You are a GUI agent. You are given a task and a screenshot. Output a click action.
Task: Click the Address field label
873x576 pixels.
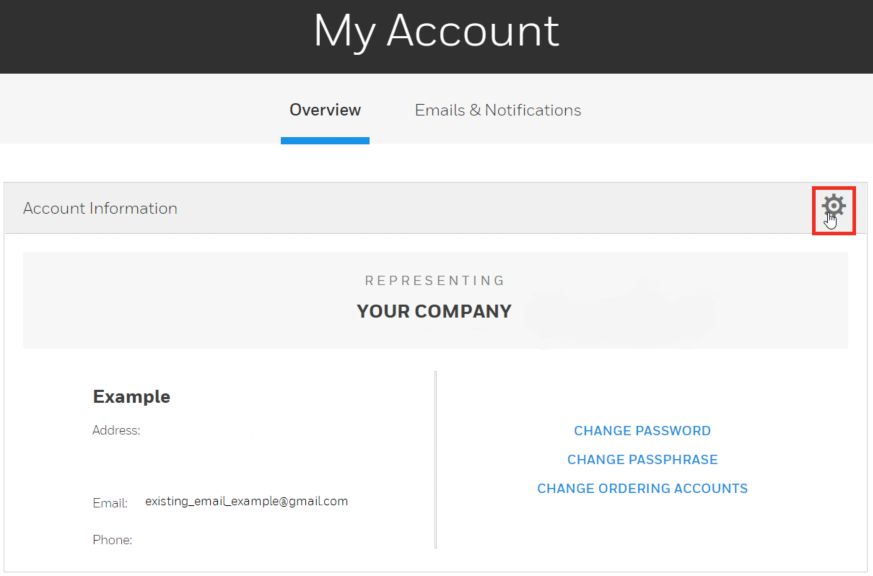coord(115,430)
